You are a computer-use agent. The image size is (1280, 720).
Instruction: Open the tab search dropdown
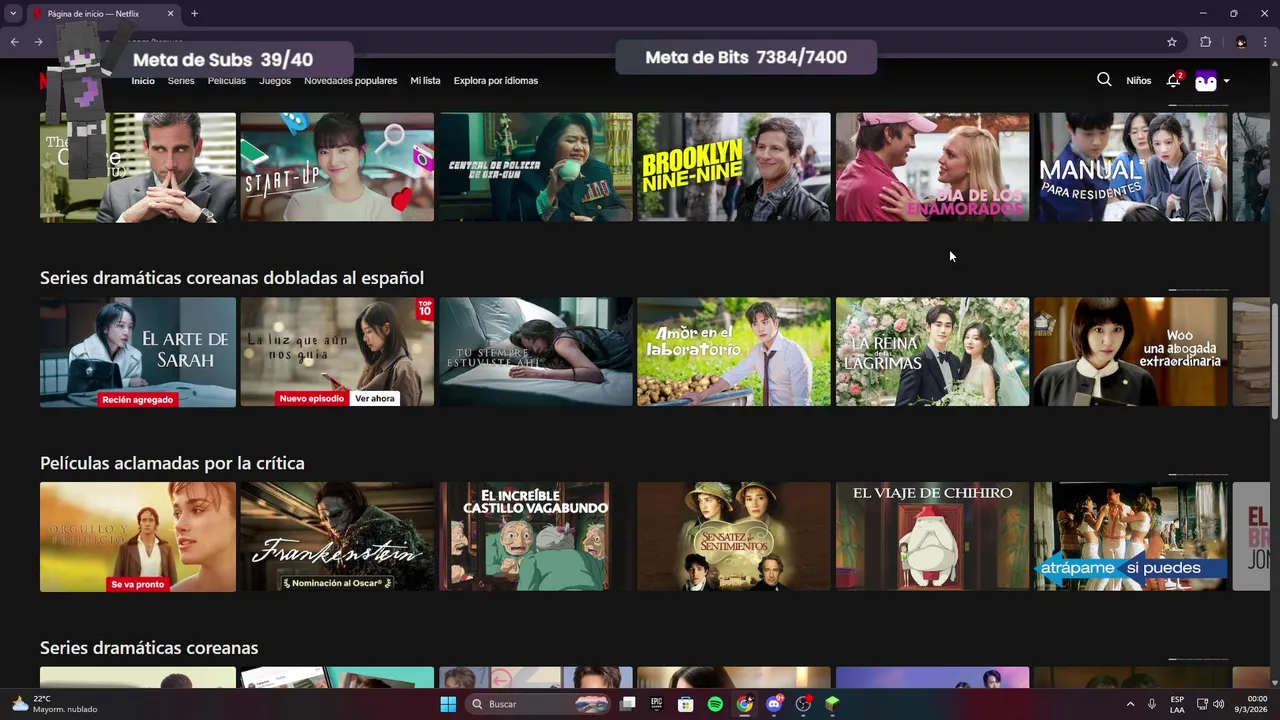[13, 13]
